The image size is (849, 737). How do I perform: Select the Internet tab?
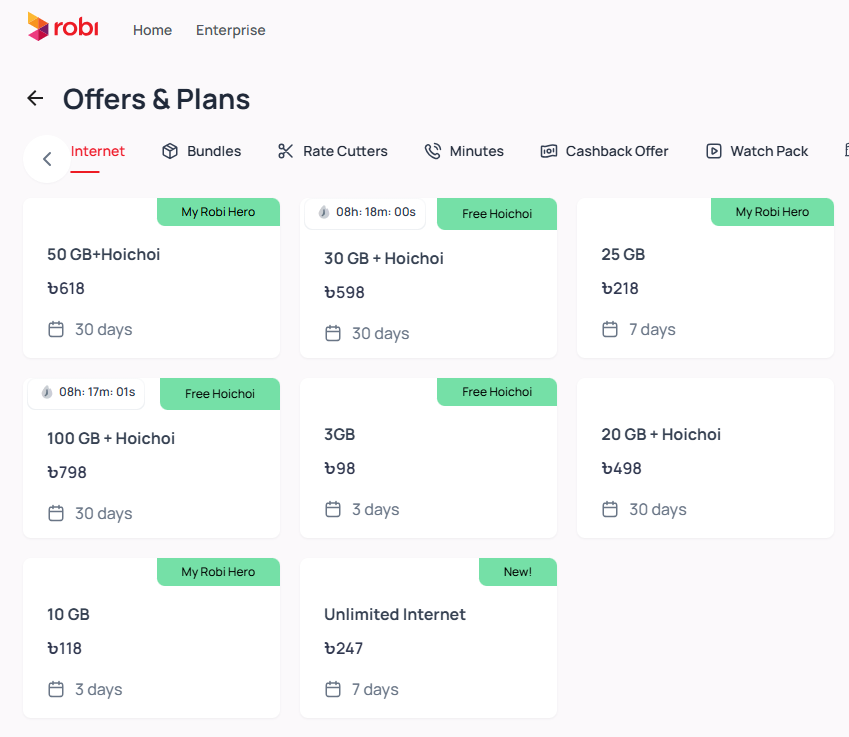click(x=98, y=151)
